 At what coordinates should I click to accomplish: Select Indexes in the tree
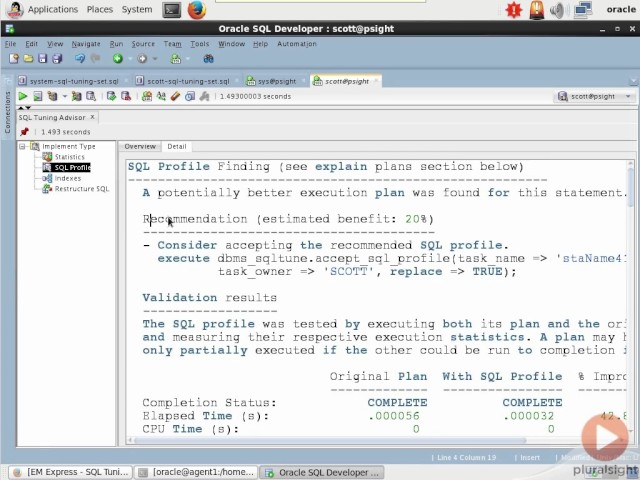(67, 178)
